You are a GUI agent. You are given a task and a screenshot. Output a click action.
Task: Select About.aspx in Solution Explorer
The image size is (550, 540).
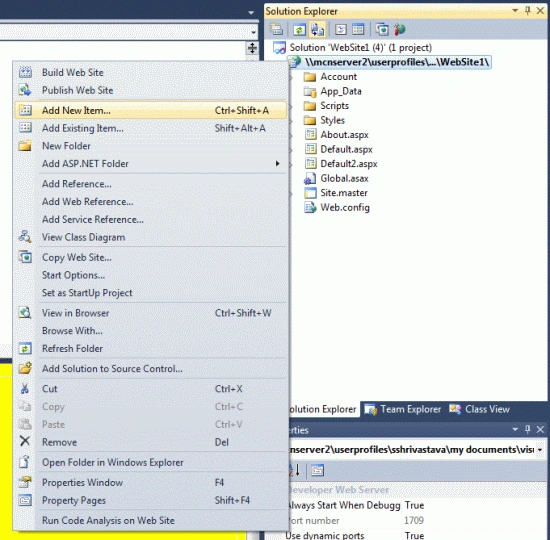(x=336, y=135)
